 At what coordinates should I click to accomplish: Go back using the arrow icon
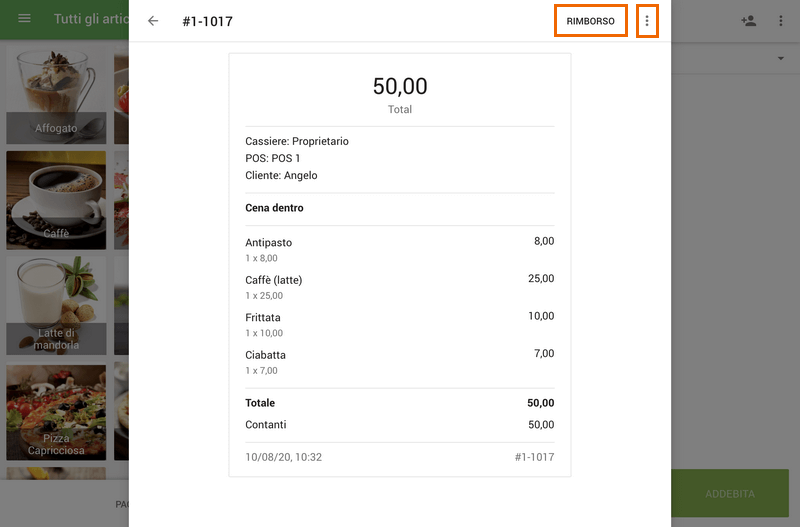(x=153, y=21)
